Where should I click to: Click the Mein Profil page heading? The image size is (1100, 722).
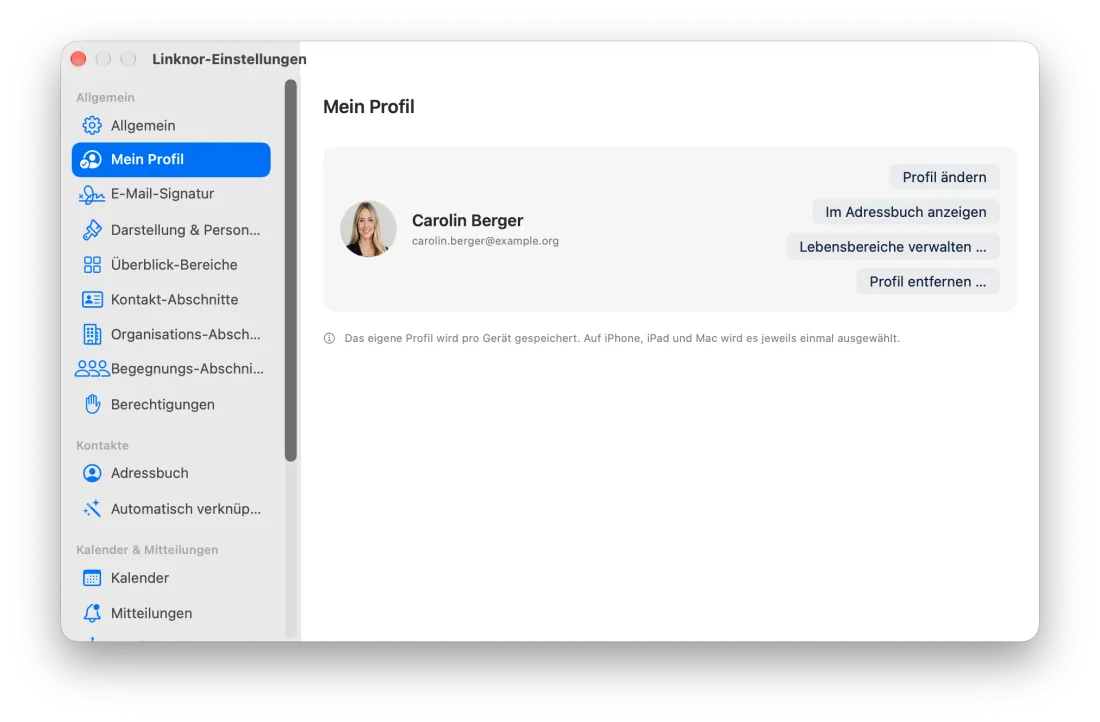(x=369, y=107)
